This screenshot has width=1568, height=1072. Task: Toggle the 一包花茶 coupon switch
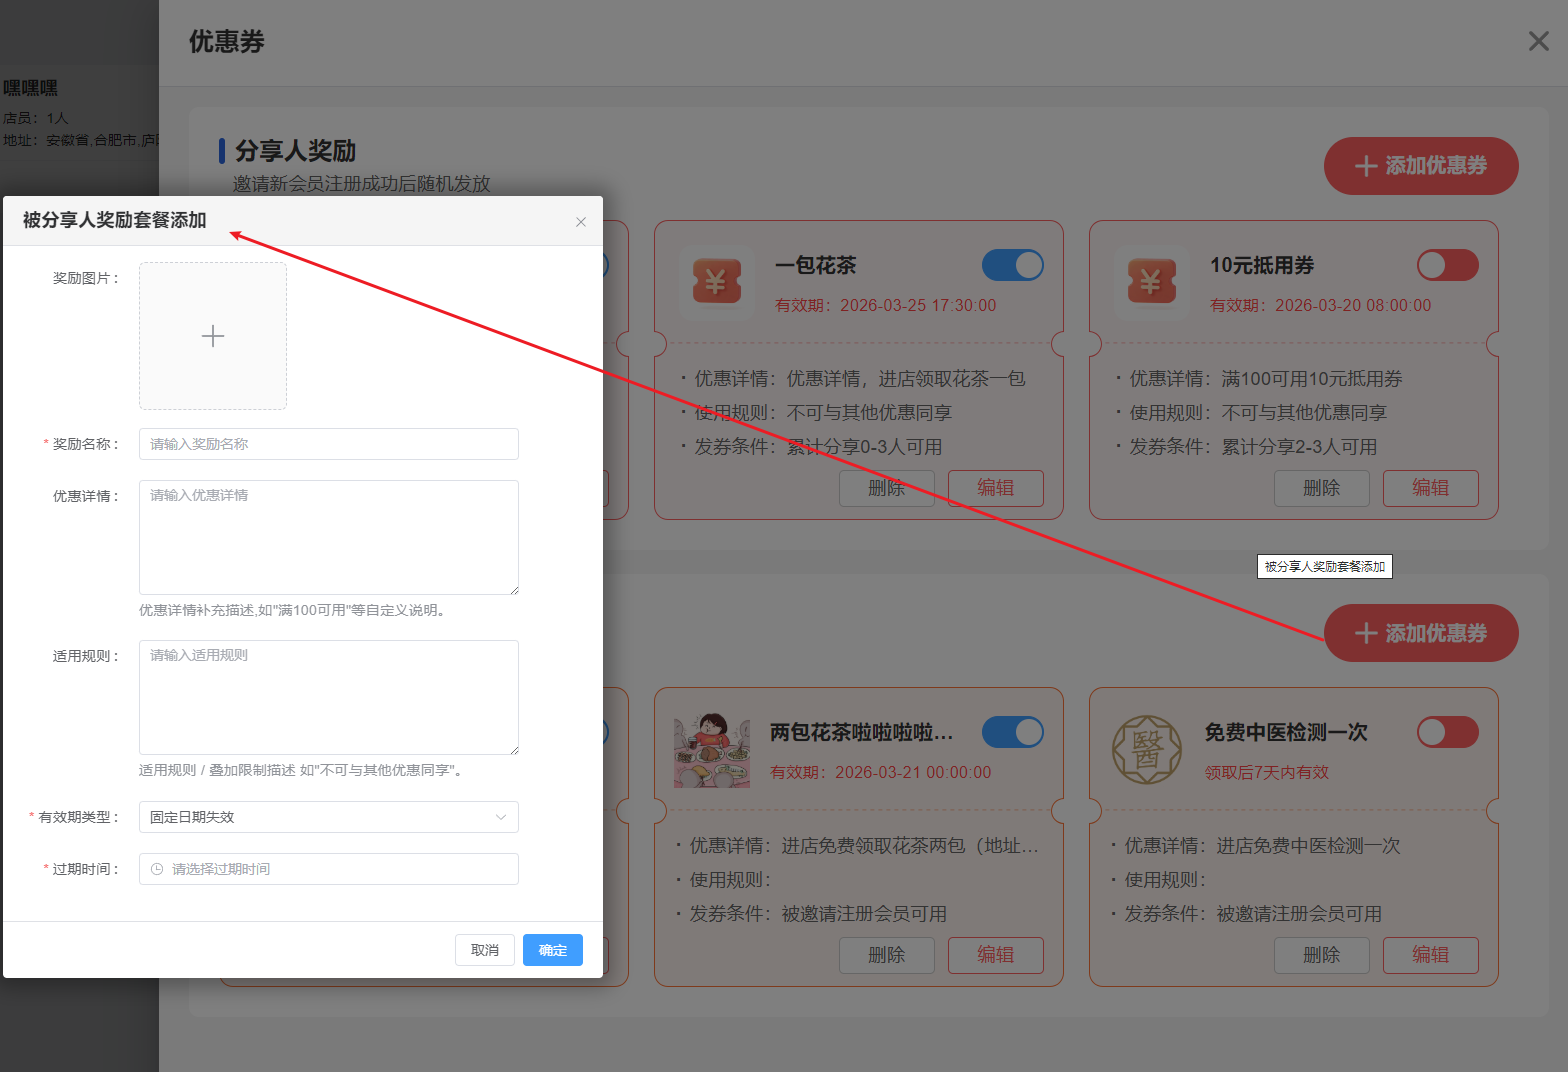tap(1013, 265)
